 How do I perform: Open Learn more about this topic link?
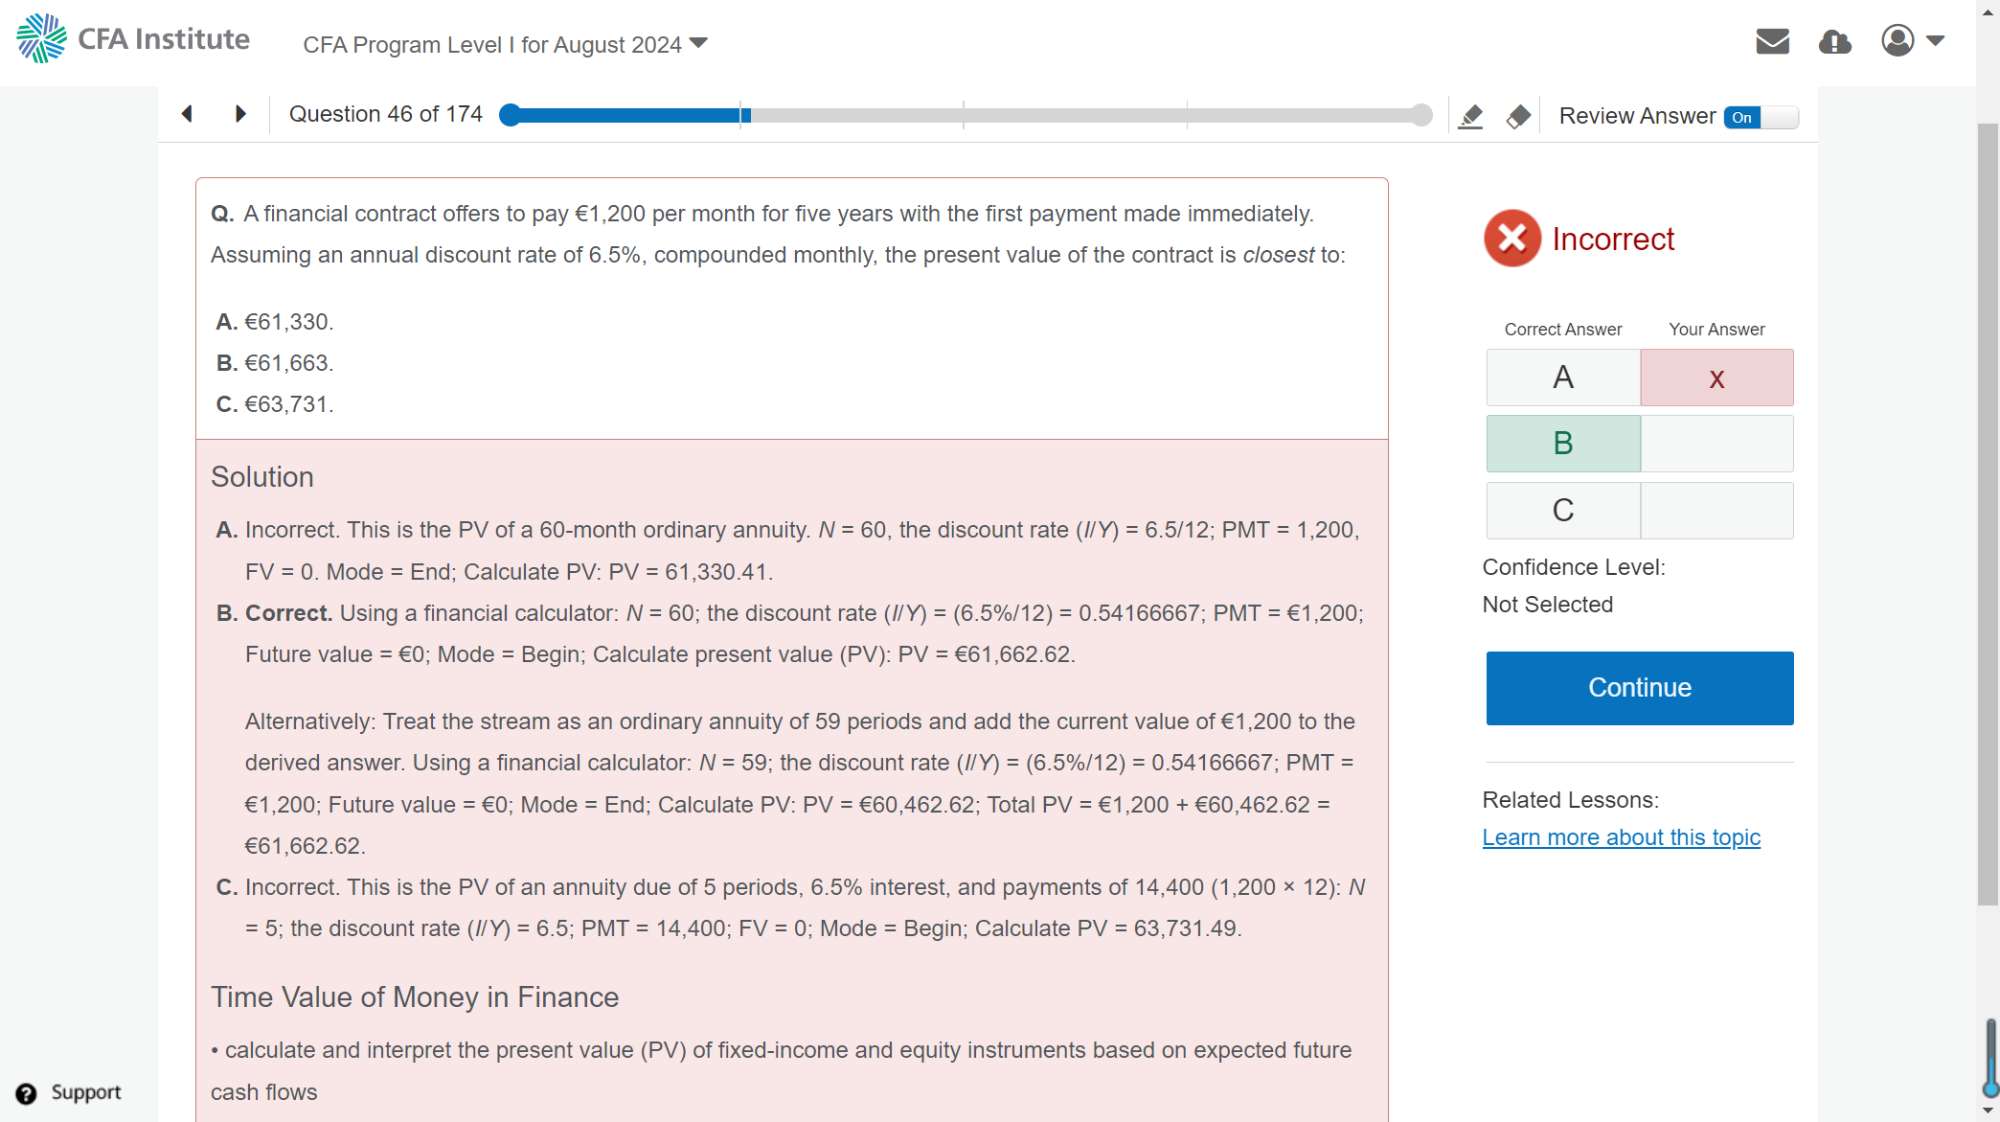[1621, 838]
